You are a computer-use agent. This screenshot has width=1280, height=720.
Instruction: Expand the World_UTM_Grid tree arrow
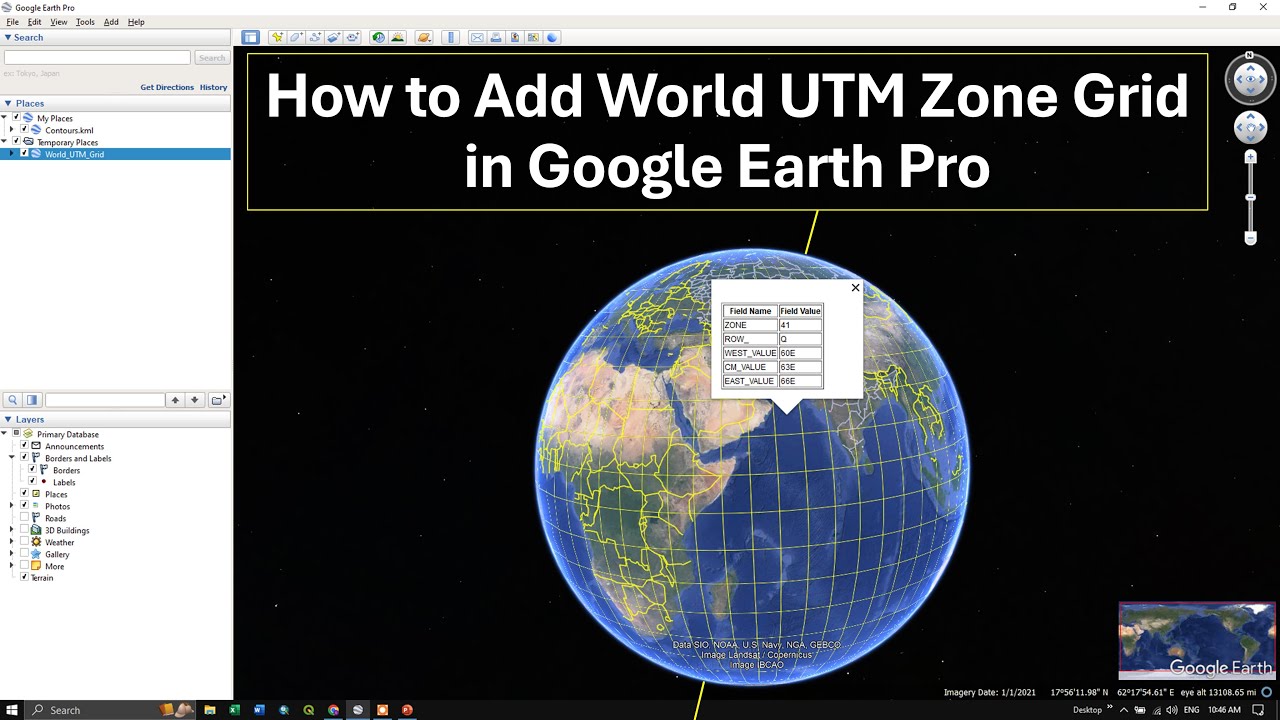tap(12, 154)
